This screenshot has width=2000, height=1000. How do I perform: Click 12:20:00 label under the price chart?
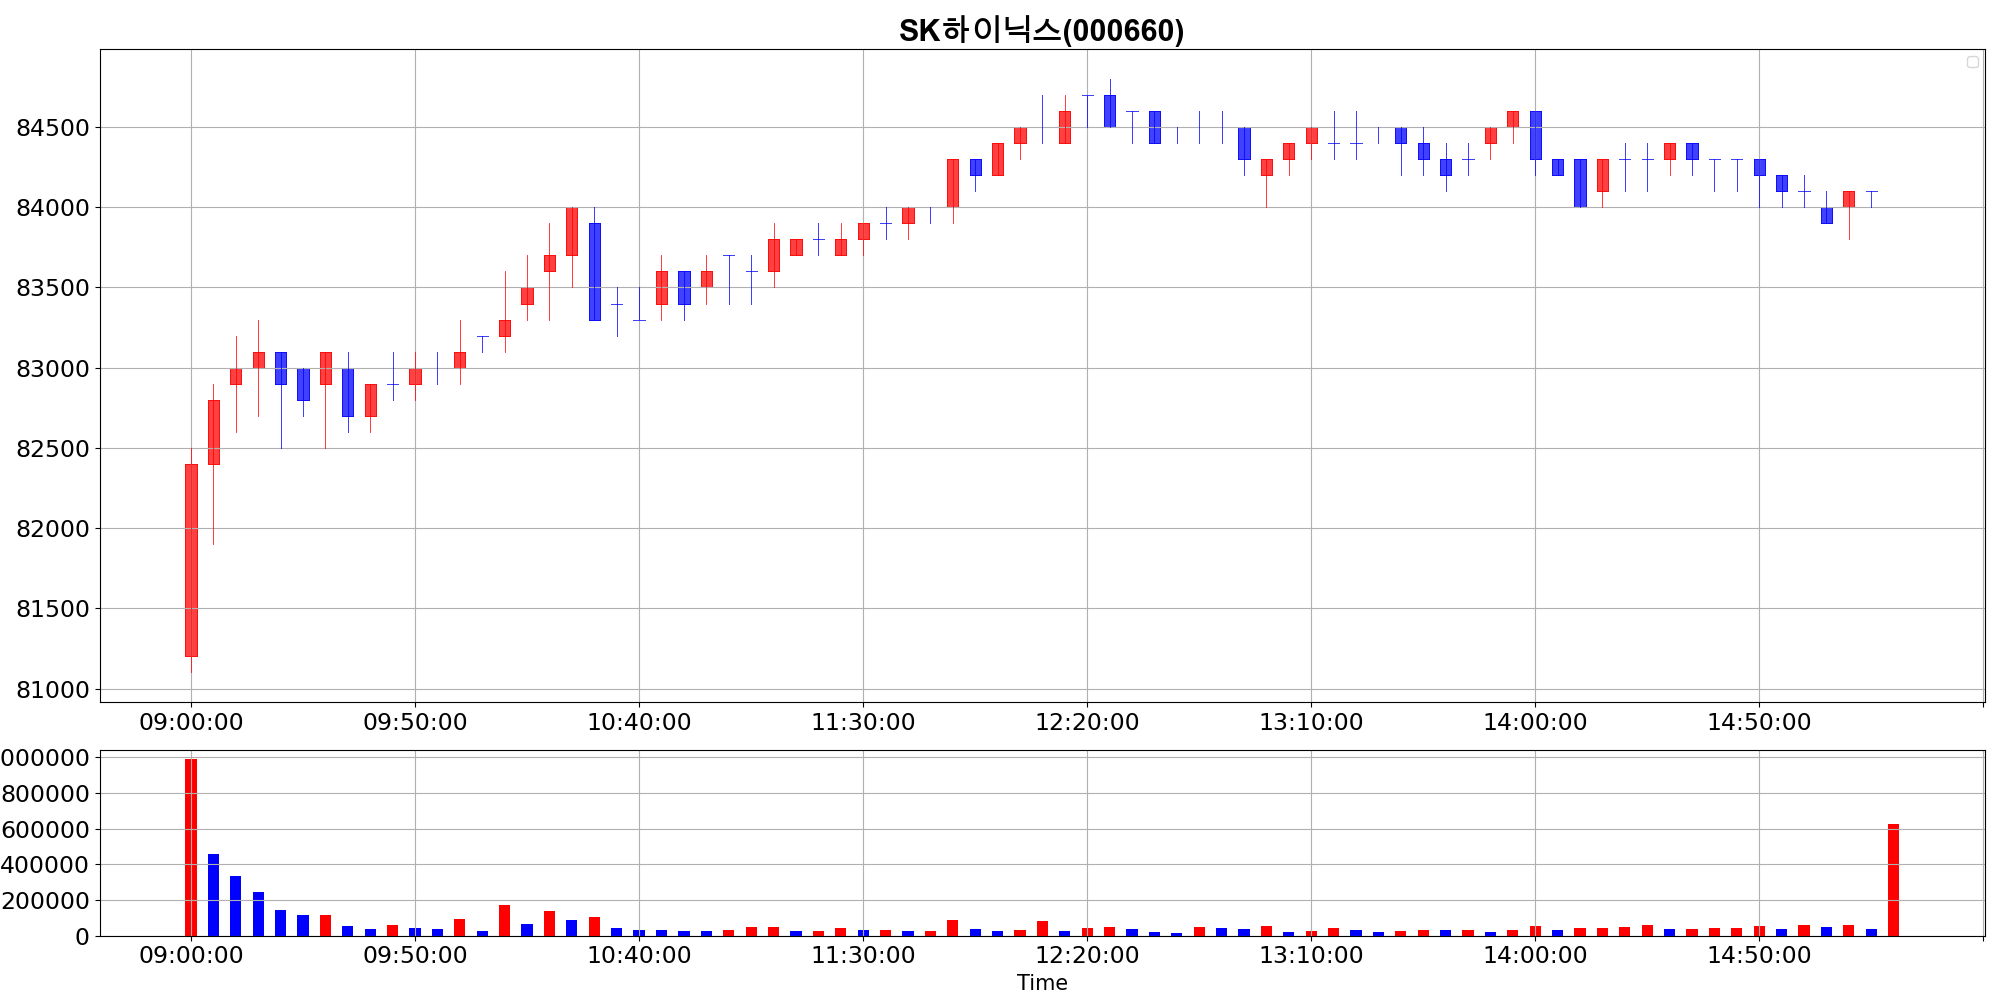point(1087,722)
